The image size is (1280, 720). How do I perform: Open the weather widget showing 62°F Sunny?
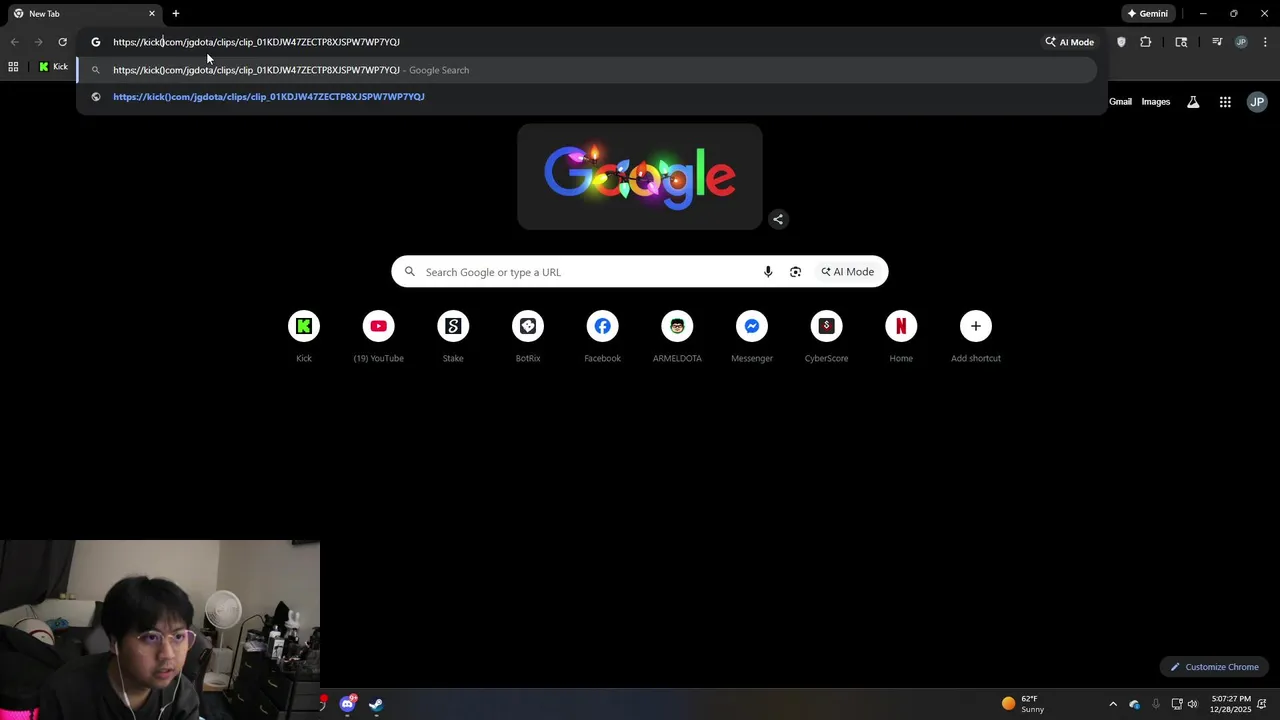(1023, 704)
